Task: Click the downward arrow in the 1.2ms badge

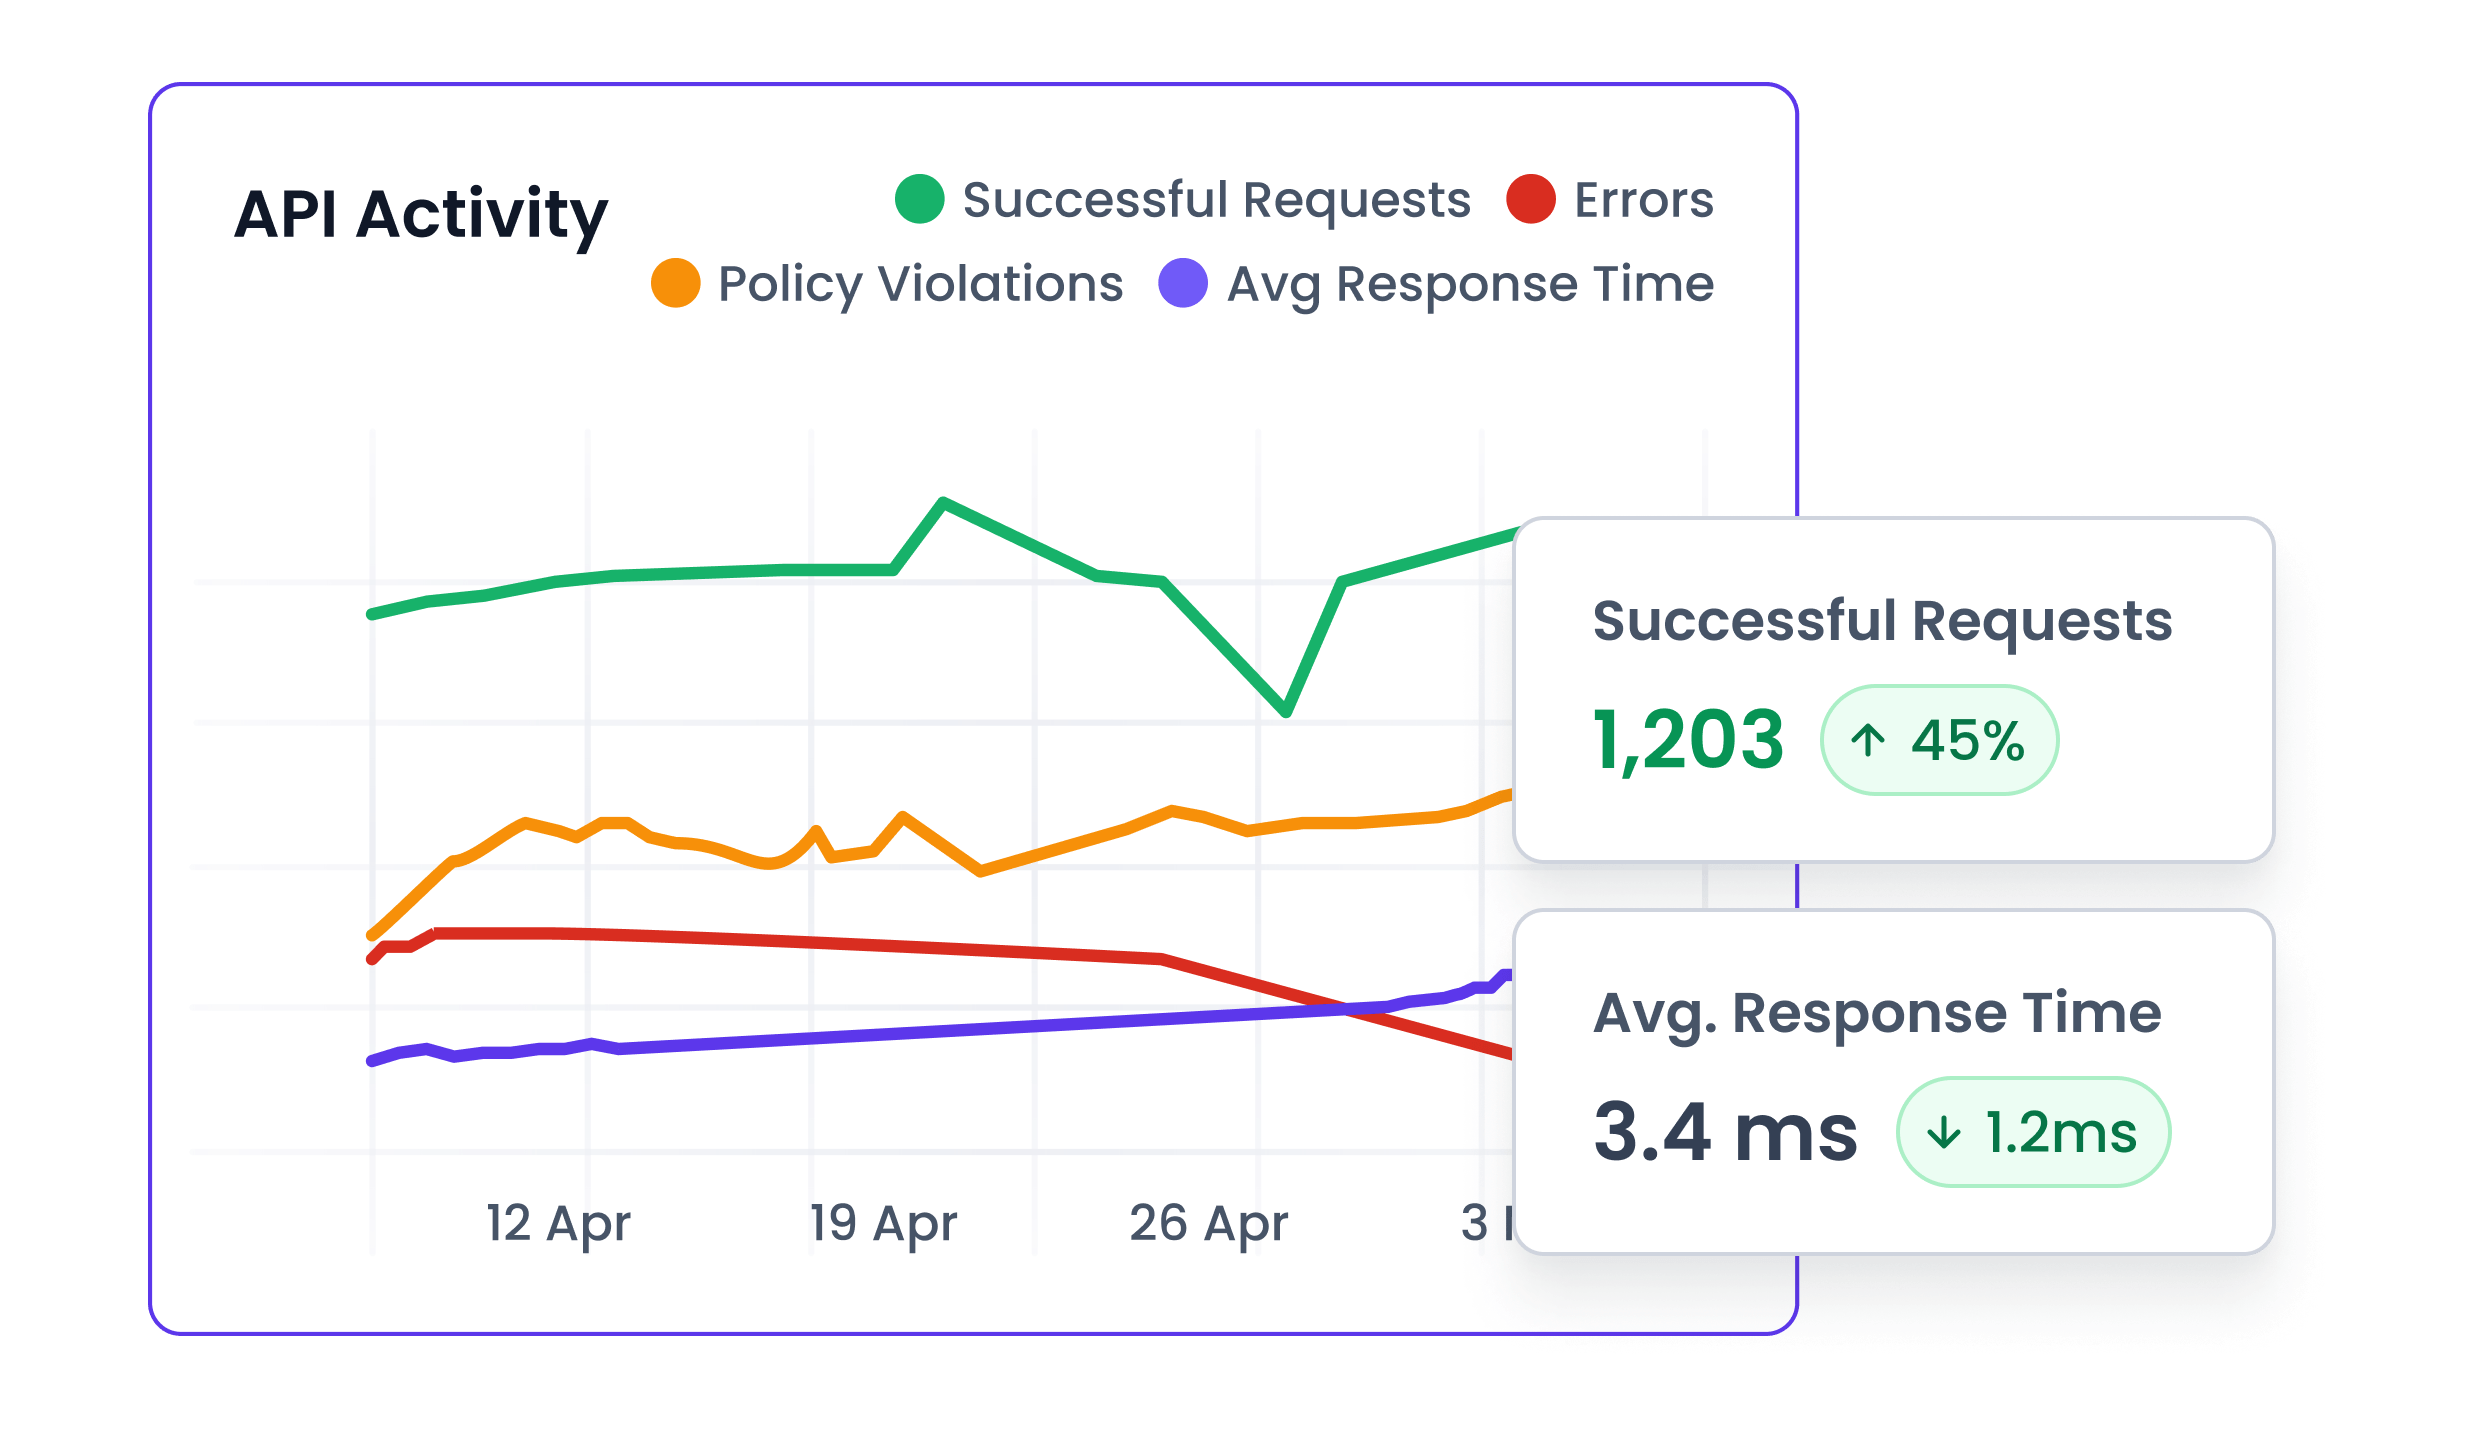Action: tap(1943, 1131)
